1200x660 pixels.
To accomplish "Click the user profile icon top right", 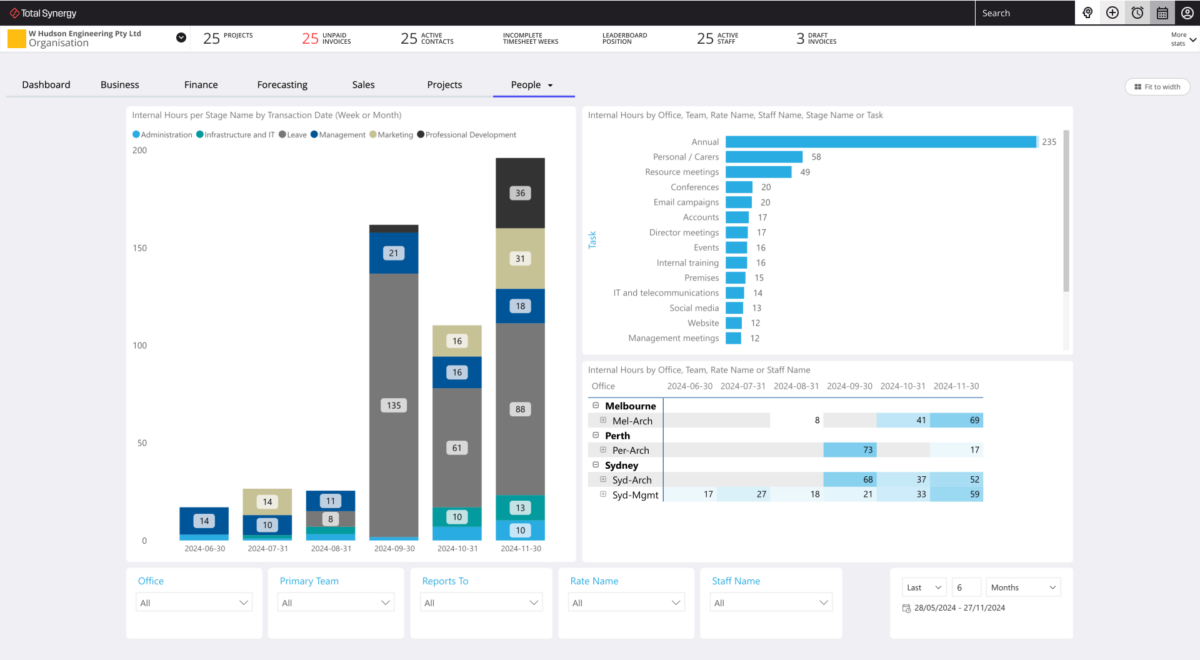I will point(1187,13).
